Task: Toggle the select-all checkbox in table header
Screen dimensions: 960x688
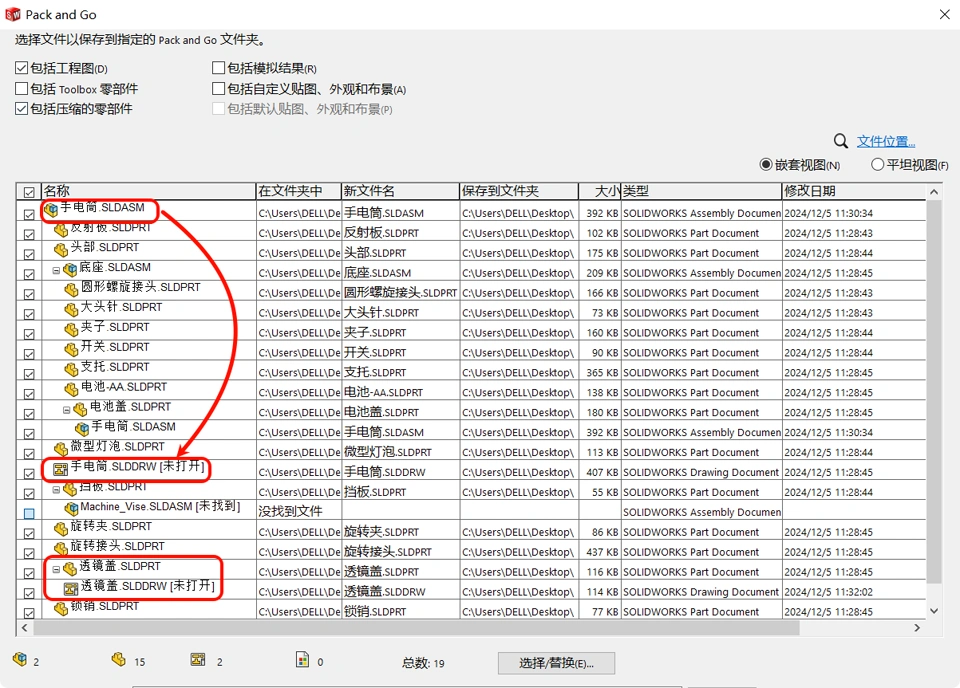Action: click(x=29, y=192)
